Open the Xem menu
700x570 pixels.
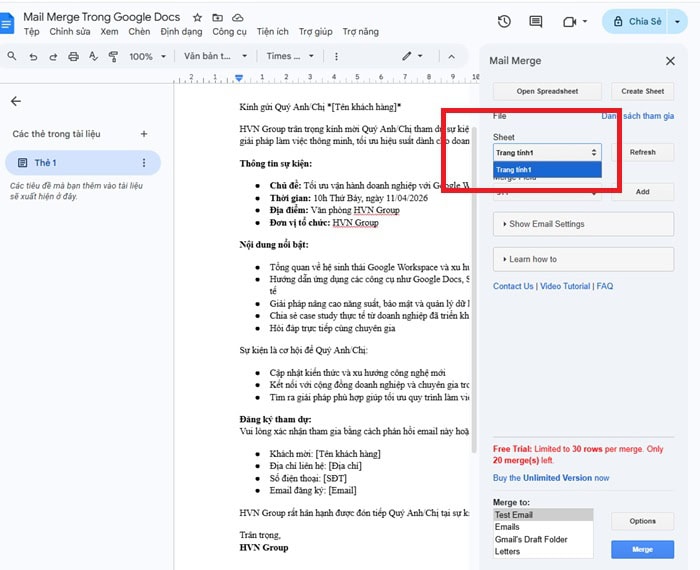(x=109, y=32)
